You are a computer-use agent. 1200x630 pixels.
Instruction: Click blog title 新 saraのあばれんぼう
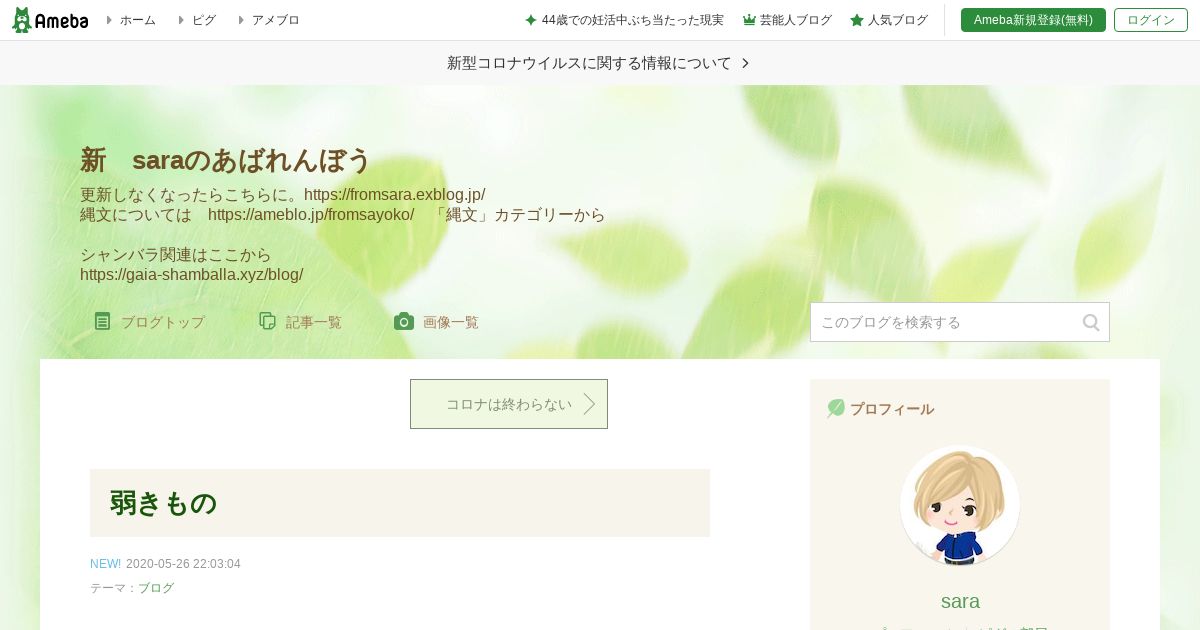click(x=225, y=160)
